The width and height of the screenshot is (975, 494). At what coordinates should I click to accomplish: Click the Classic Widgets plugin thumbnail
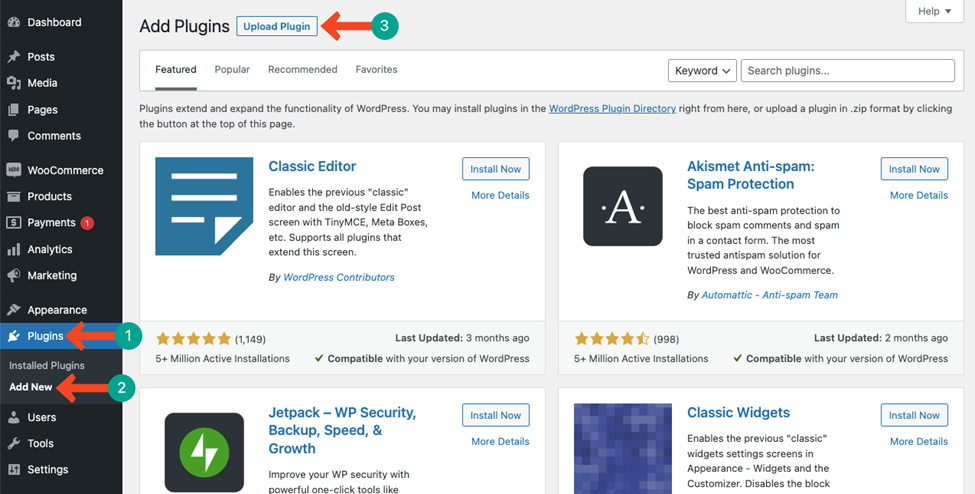tap(623, 449)
